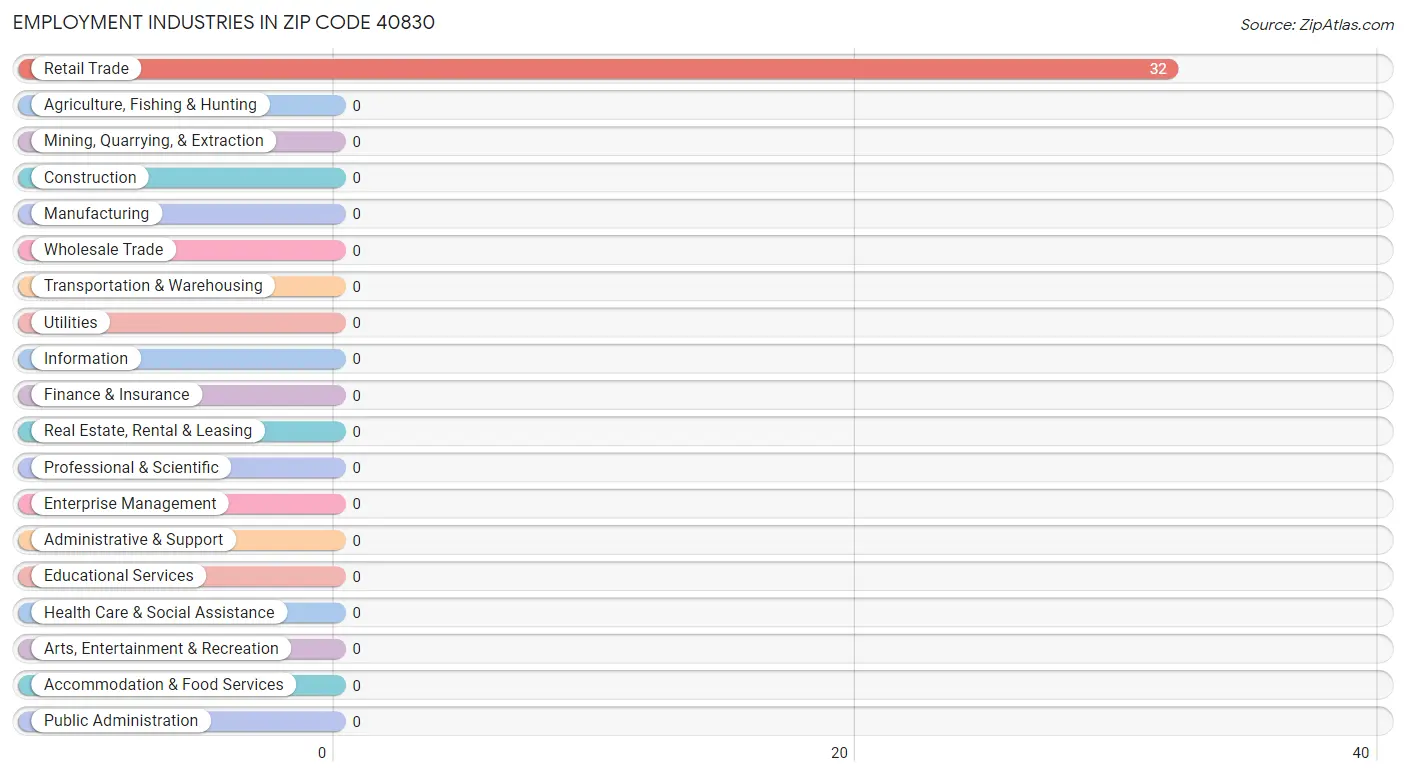Select the Wholesale Trade label
1406x776 pixels.
103,250
